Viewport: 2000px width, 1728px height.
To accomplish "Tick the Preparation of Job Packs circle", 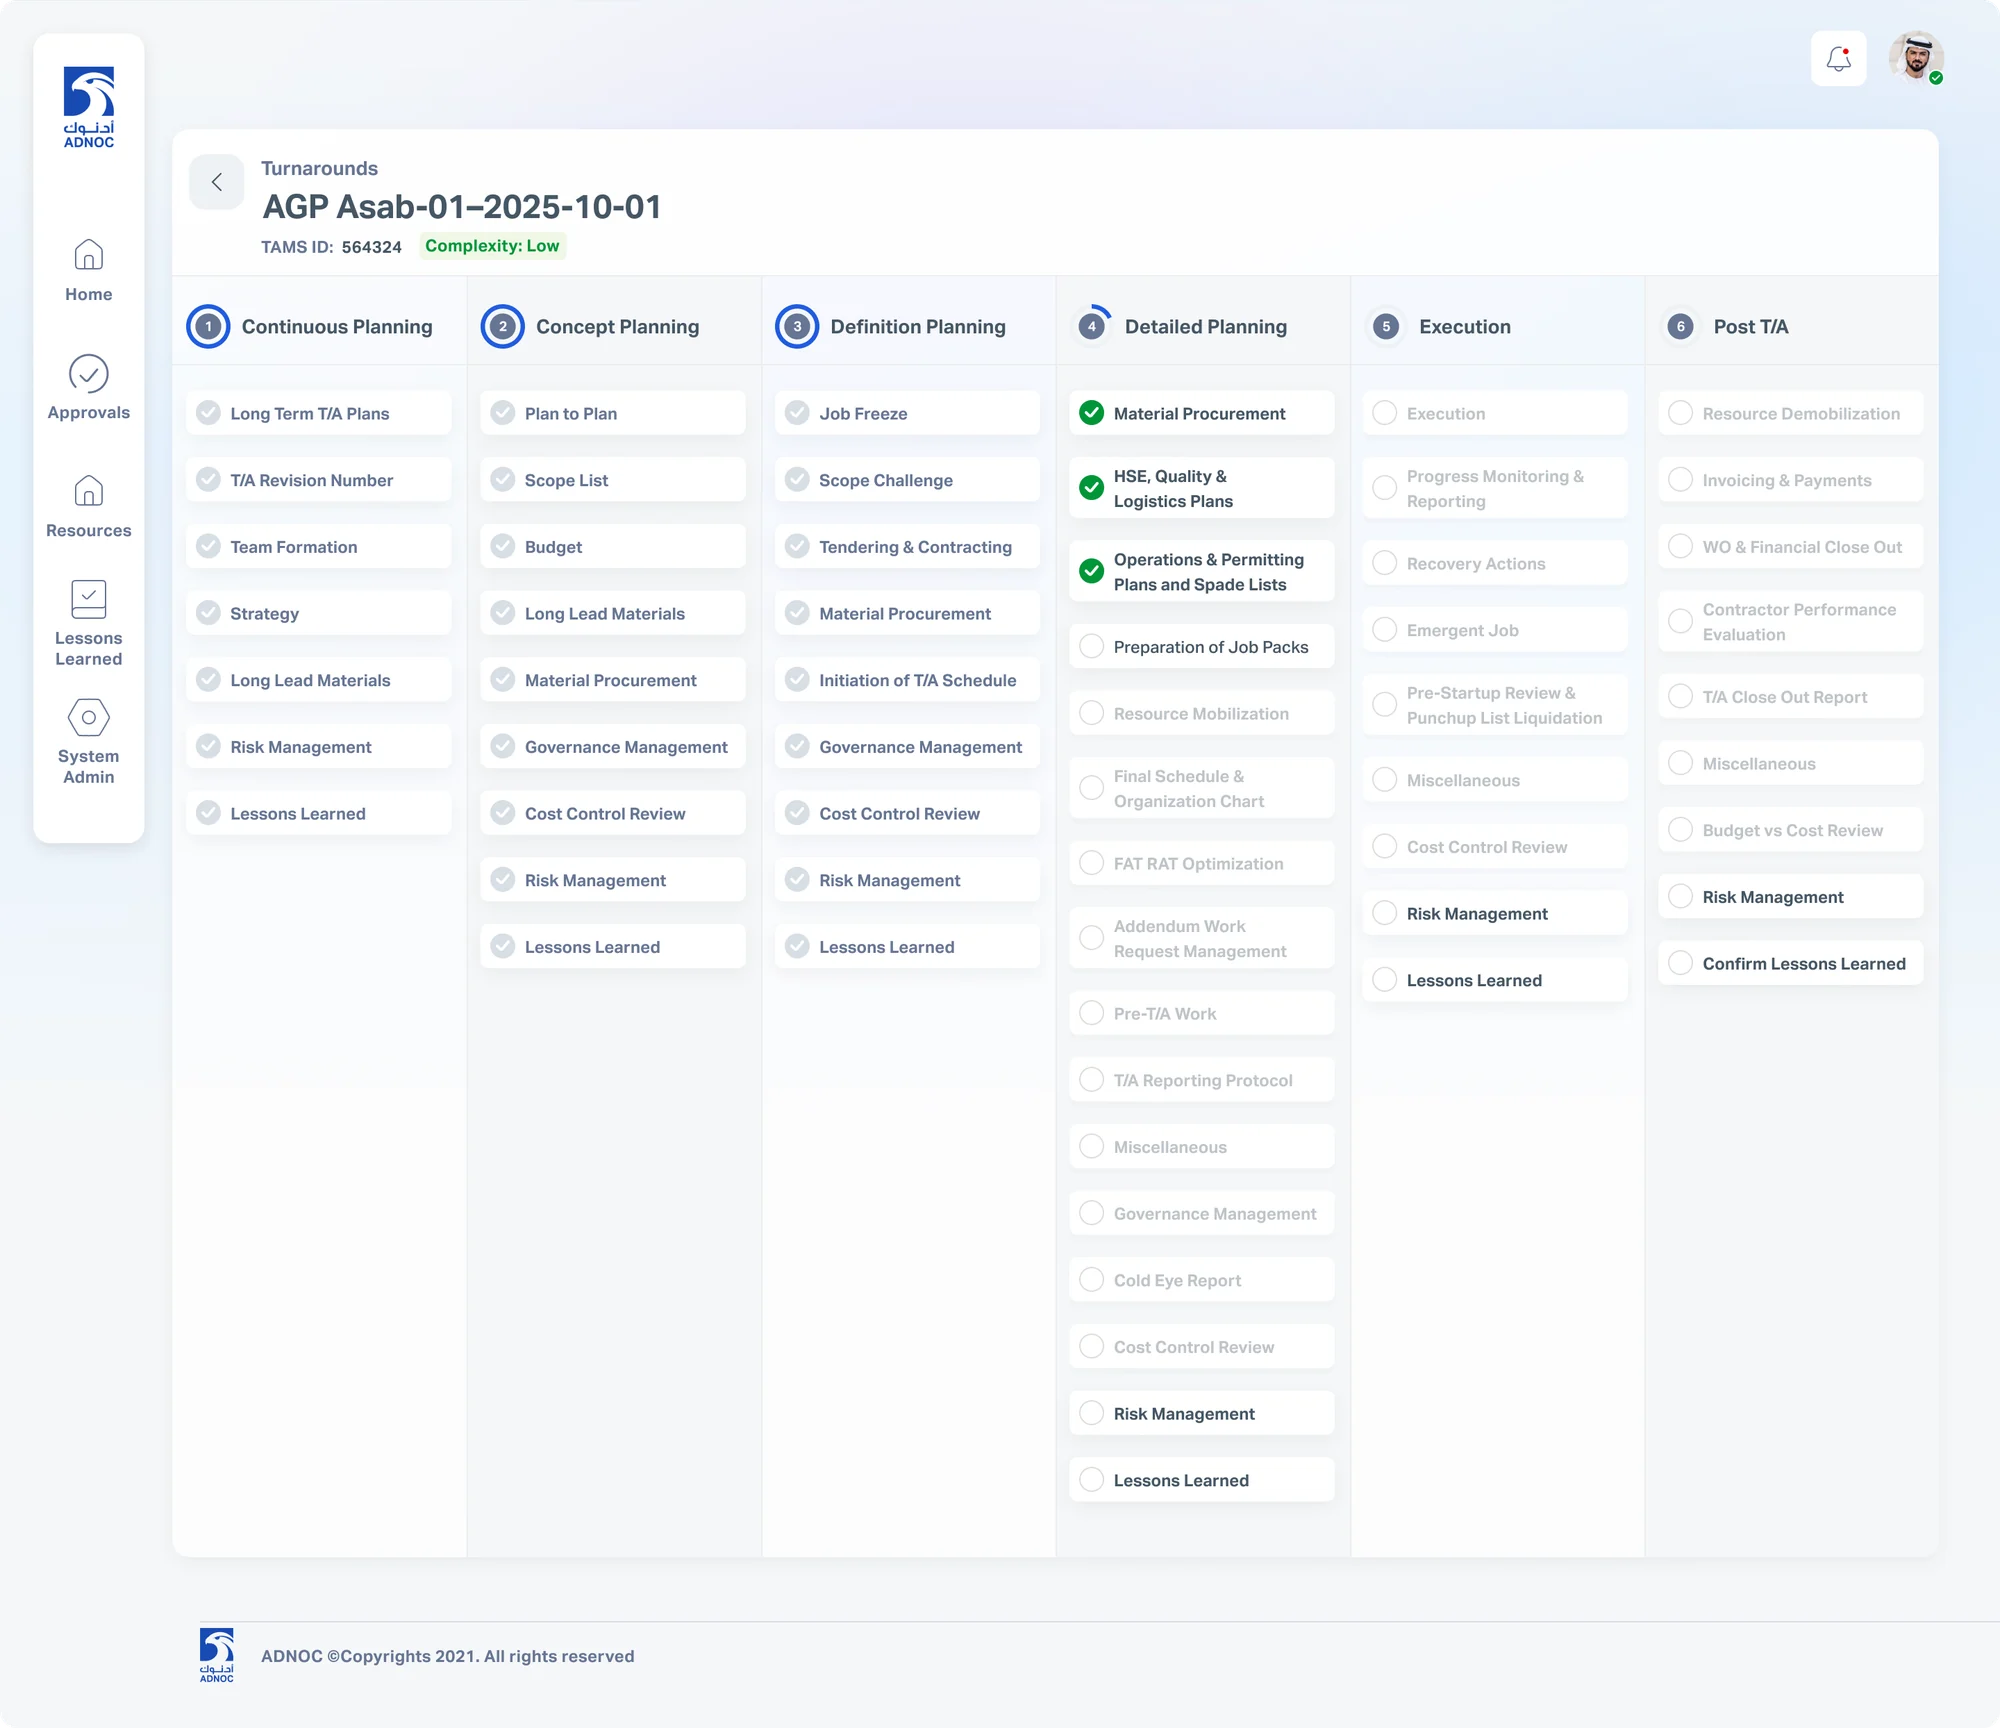I will click(1092, 646).
